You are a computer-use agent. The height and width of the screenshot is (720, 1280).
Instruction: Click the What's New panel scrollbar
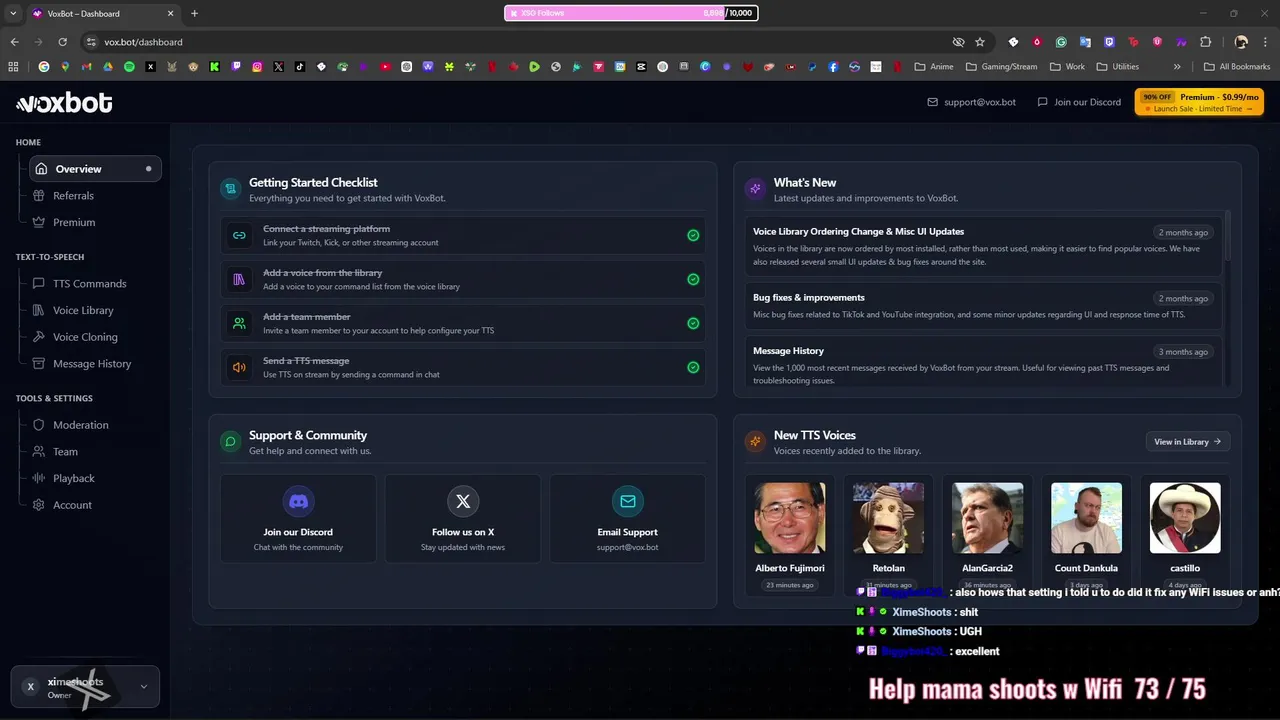(x=1228, y=235)
